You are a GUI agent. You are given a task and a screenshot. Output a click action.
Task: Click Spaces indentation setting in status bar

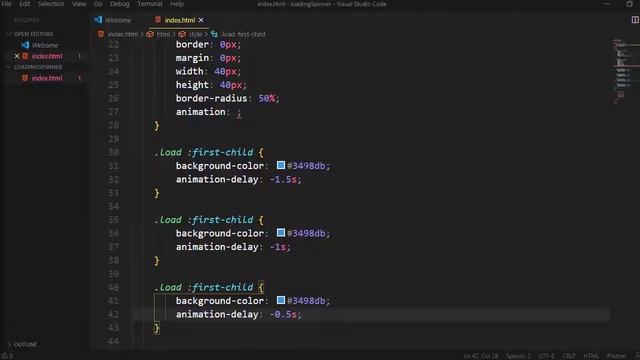(518, 356)
